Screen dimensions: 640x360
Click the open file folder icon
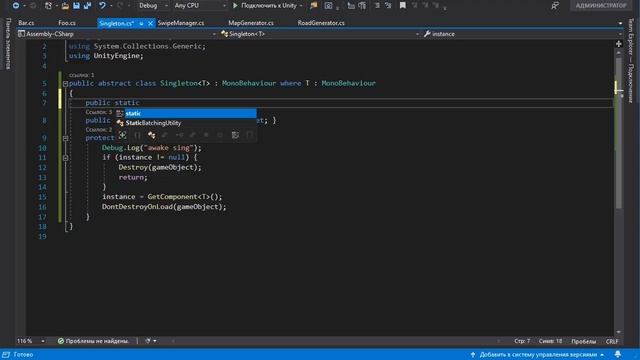point(65,6)
